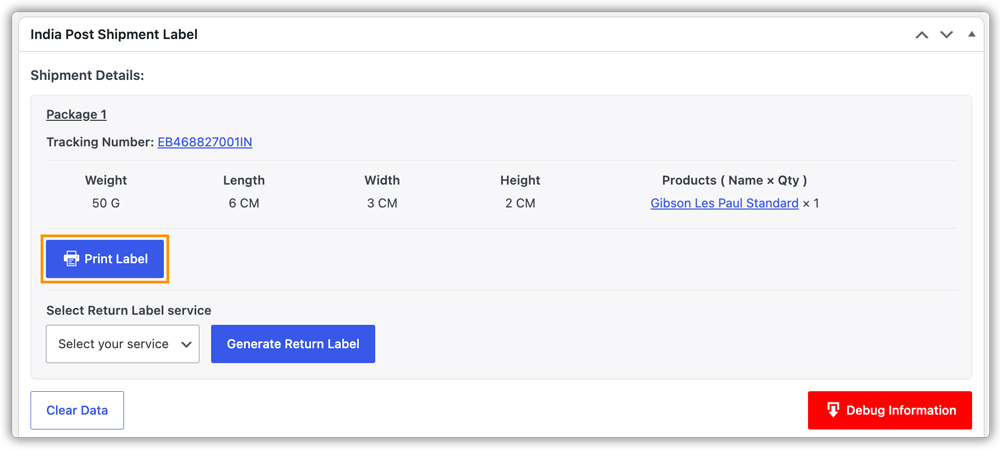
Task: Click the Width column header
Action: [x=382, y=181]
